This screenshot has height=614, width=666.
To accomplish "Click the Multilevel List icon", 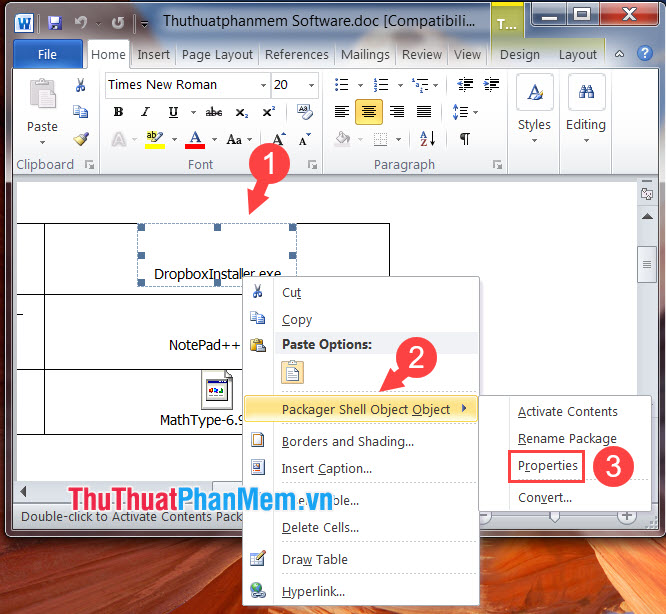I will pos(420,85).
